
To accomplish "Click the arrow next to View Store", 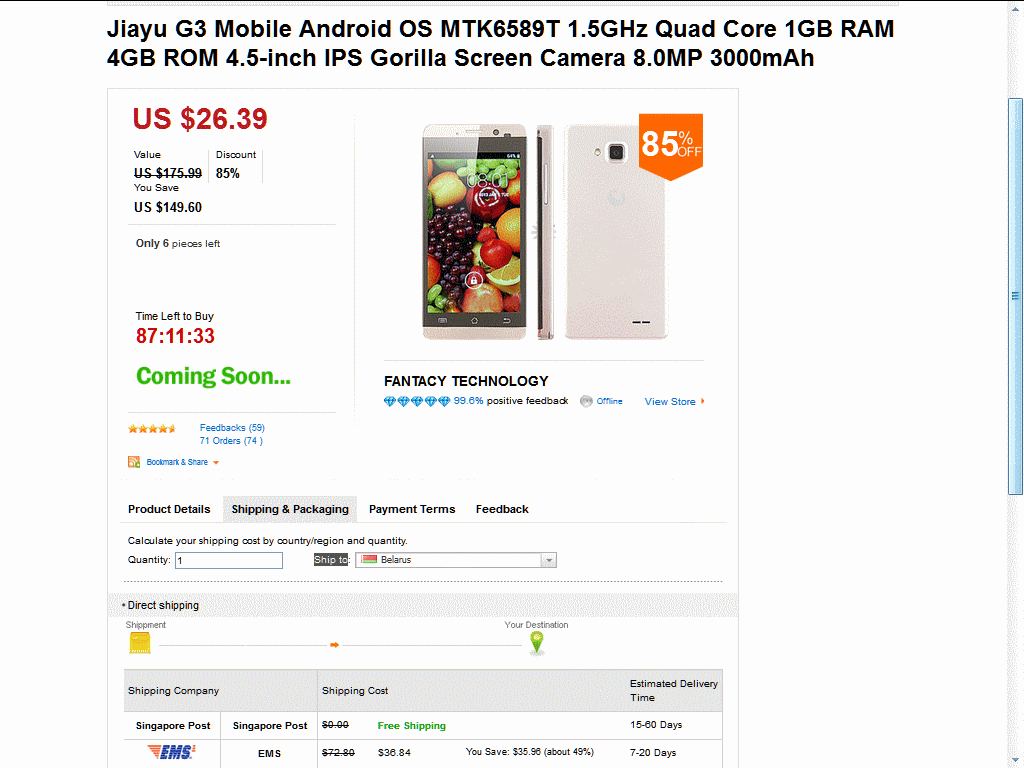I will click(703, 401).
